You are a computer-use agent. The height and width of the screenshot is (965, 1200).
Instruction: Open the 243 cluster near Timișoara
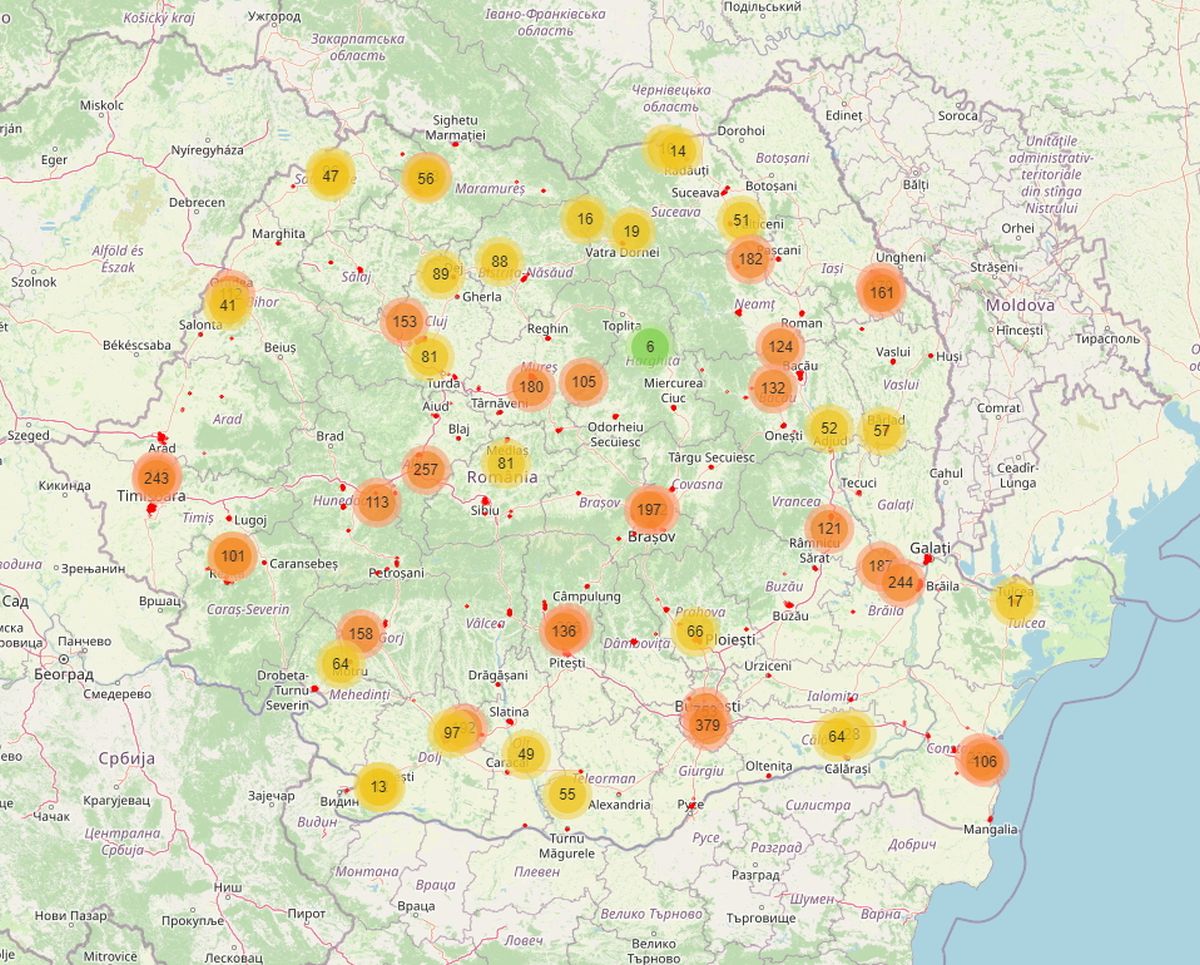tap(156, 478)
